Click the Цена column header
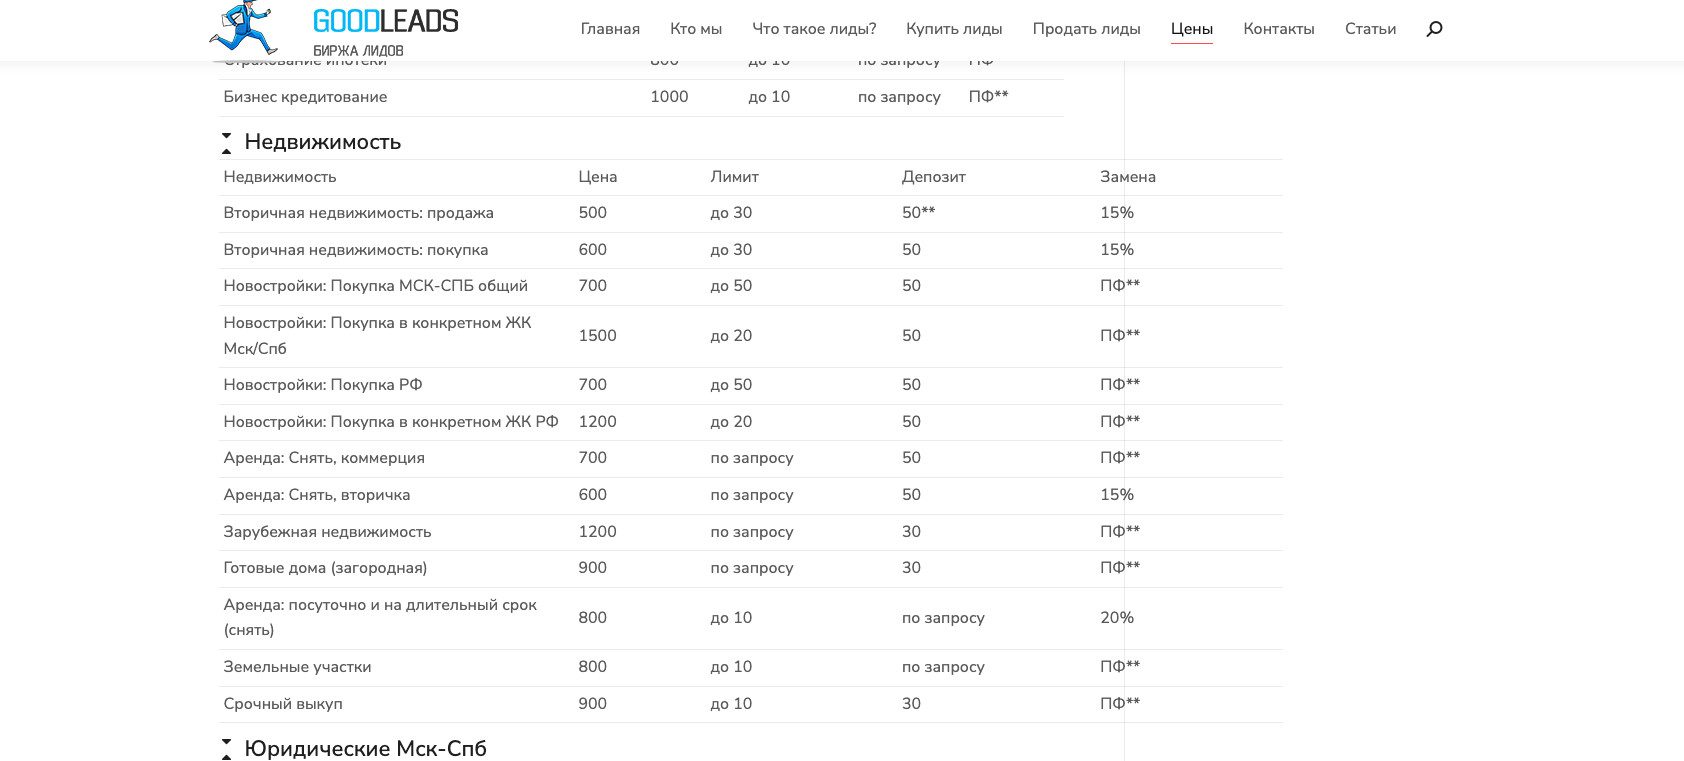This screenshot has width=1684, height=761. point(597,177)
